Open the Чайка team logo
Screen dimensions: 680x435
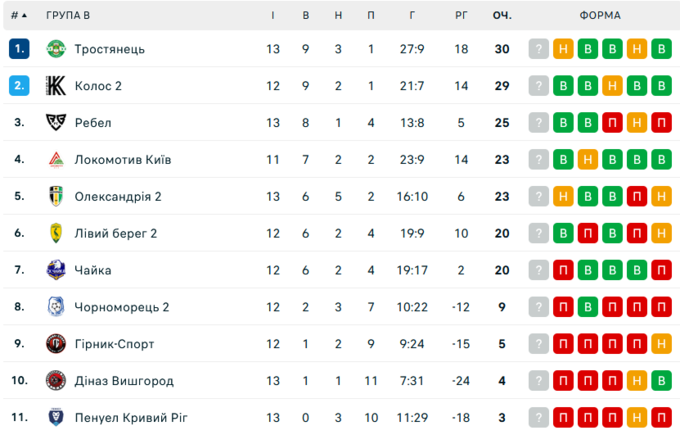click(x=56, y=270)
